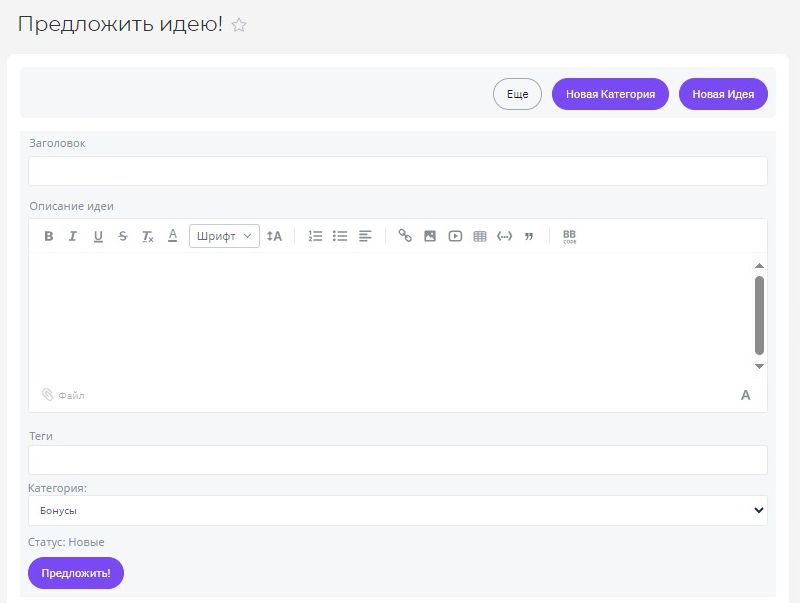
Task: Clear text formatting icon
Action: click(x=148, y=236)
